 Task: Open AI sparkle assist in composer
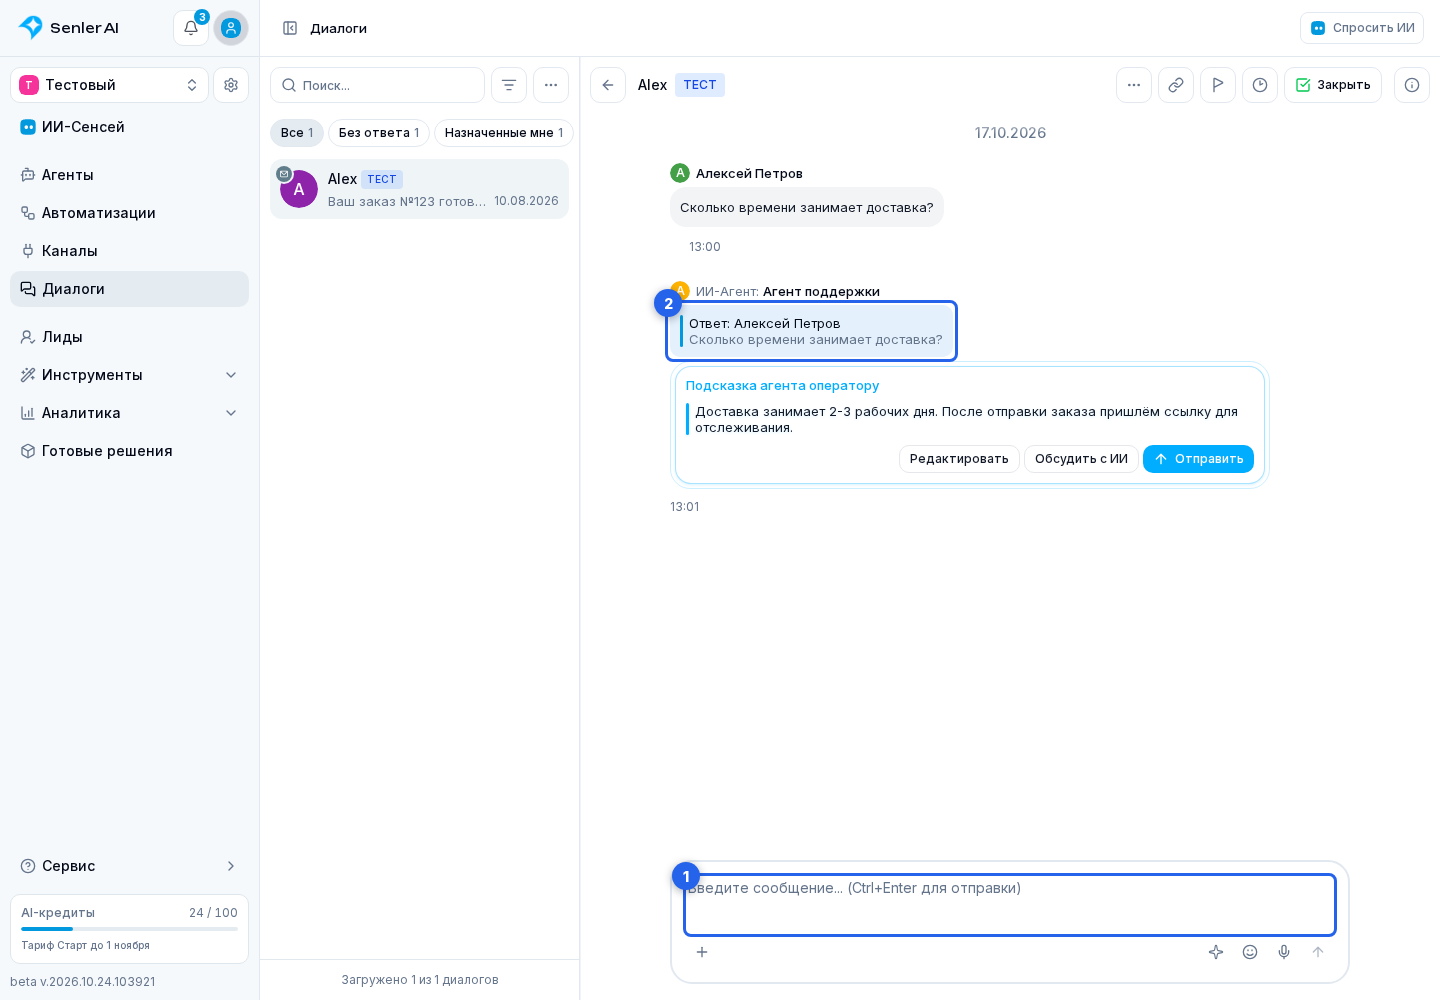coord(1216,952)
